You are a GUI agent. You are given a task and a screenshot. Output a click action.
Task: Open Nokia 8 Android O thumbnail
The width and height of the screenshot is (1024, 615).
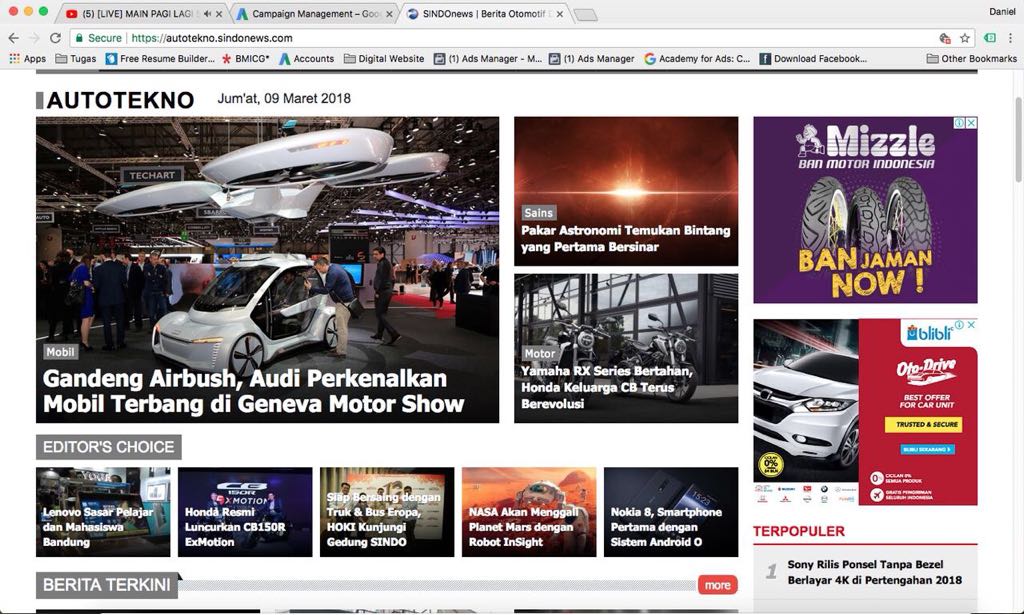coord(671,512)
